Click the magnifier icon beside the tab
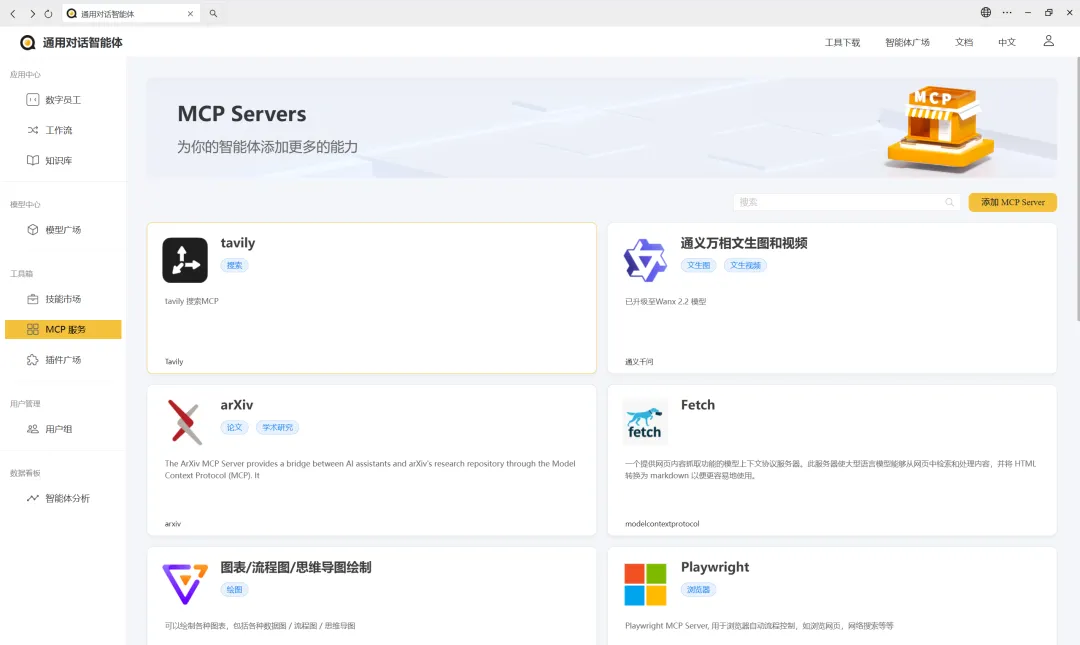Viewport: 1080px width, 645px height. click(x=214, y=13)
